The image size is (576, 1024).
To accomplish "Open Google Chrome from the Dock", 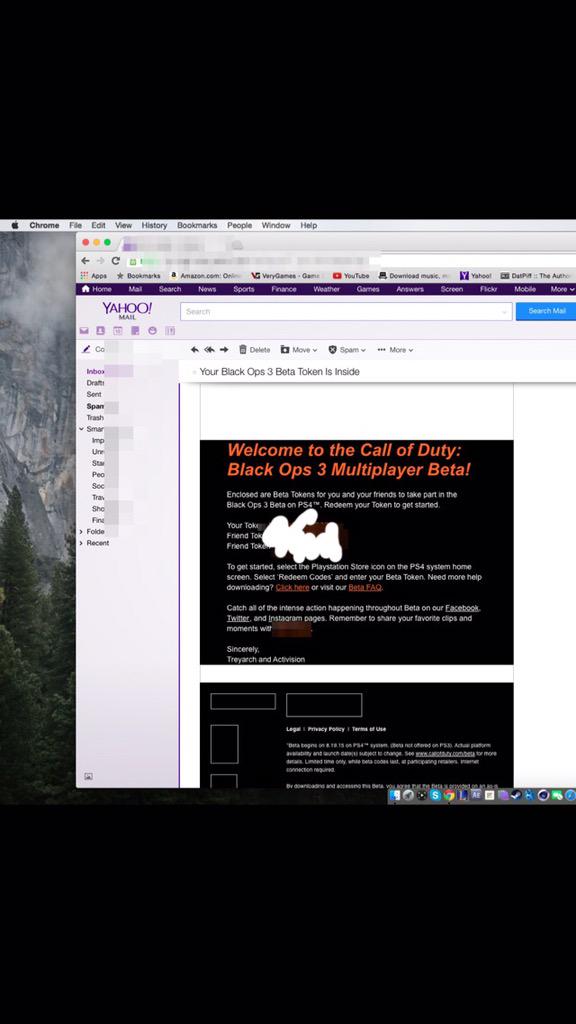I will (449, 795).
